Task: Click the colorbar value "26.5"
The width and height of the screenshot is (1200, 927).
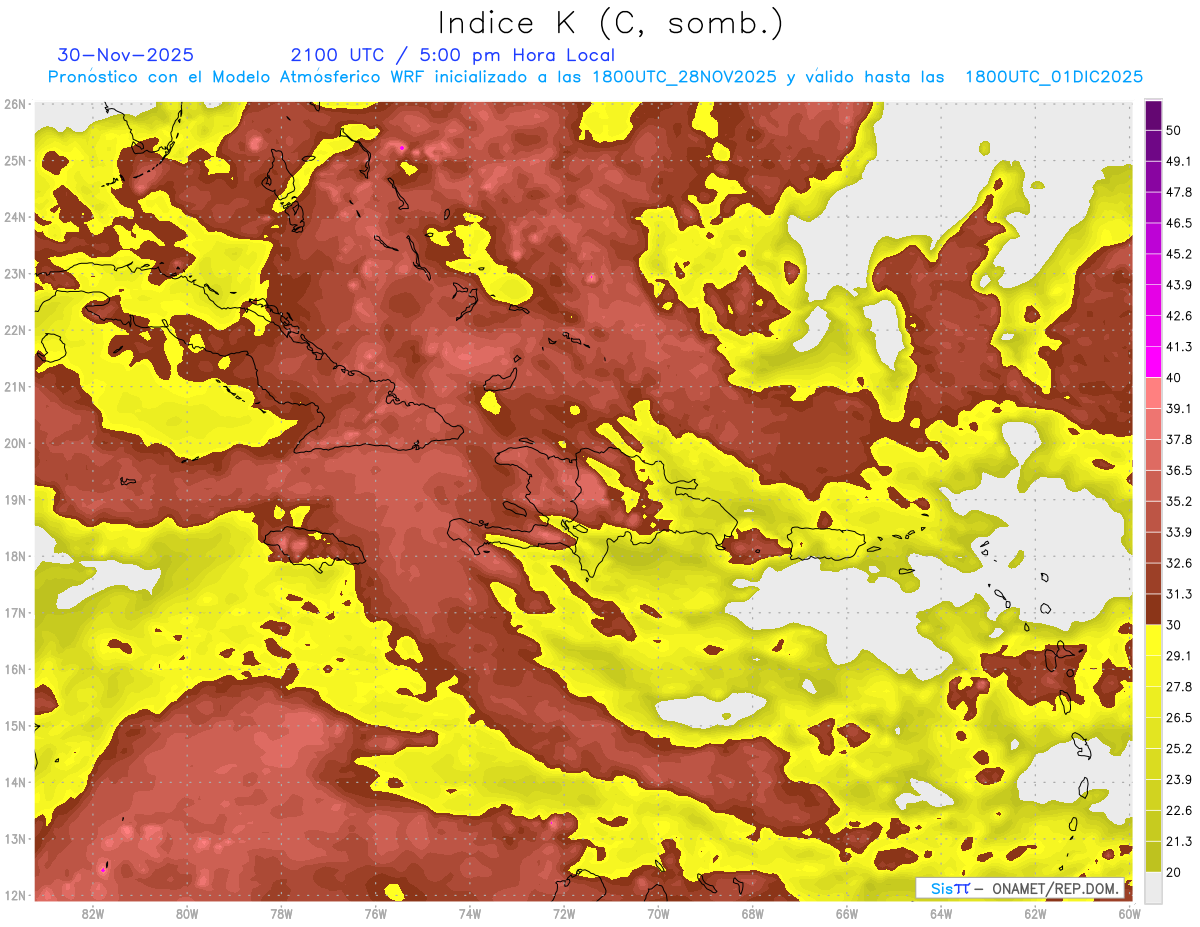Action: tap(1178, 718)
